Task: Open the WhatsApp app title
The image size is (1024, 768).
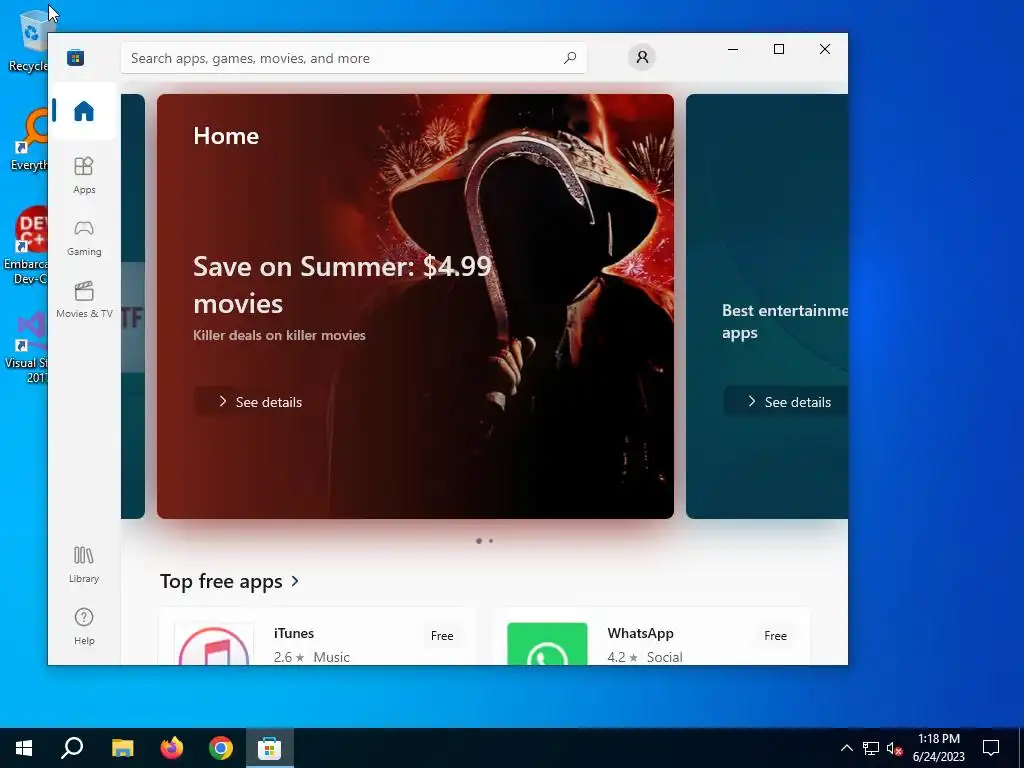Action: pyautogui.click(x=640, y=633)
